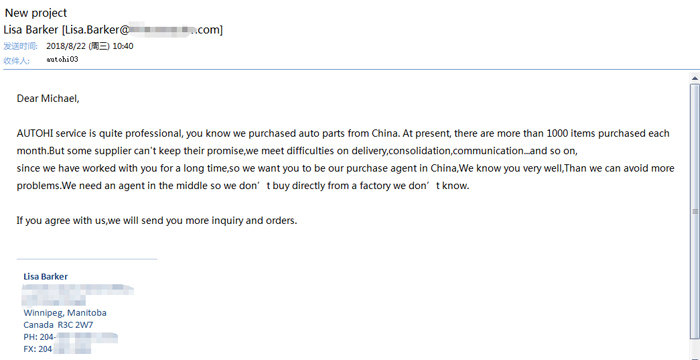Click the sent date 2018/8/22 10:40
The height and width of the screenshot is (360, 700).
(90, 46)
